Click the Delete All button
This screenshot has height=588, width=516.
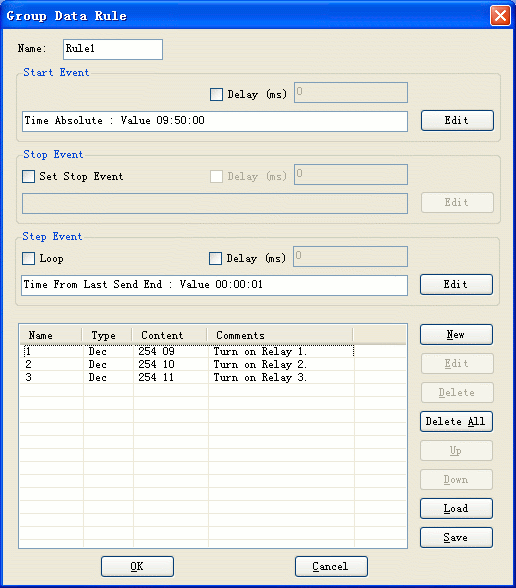(456, 422)
